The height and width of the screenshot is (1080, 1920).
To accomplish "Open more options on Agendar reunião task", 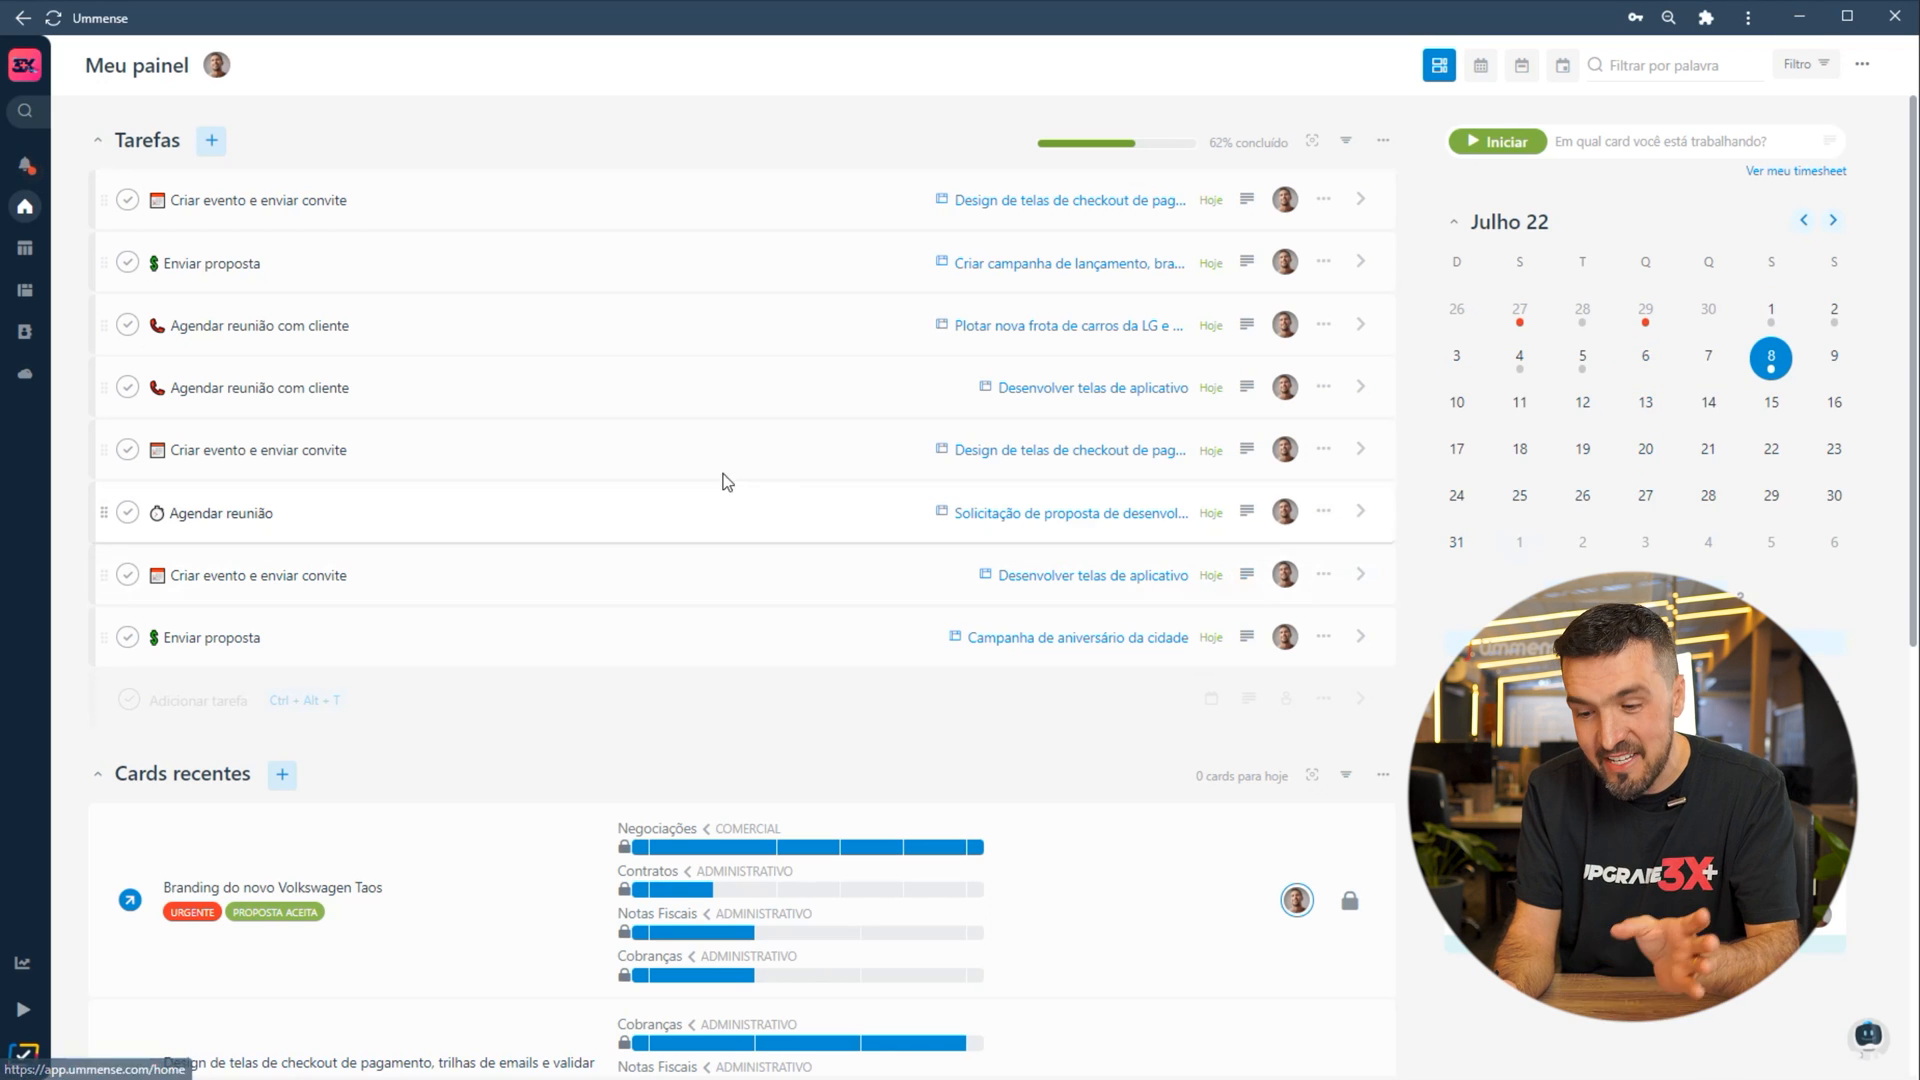I will click(x=1323, y=511).
